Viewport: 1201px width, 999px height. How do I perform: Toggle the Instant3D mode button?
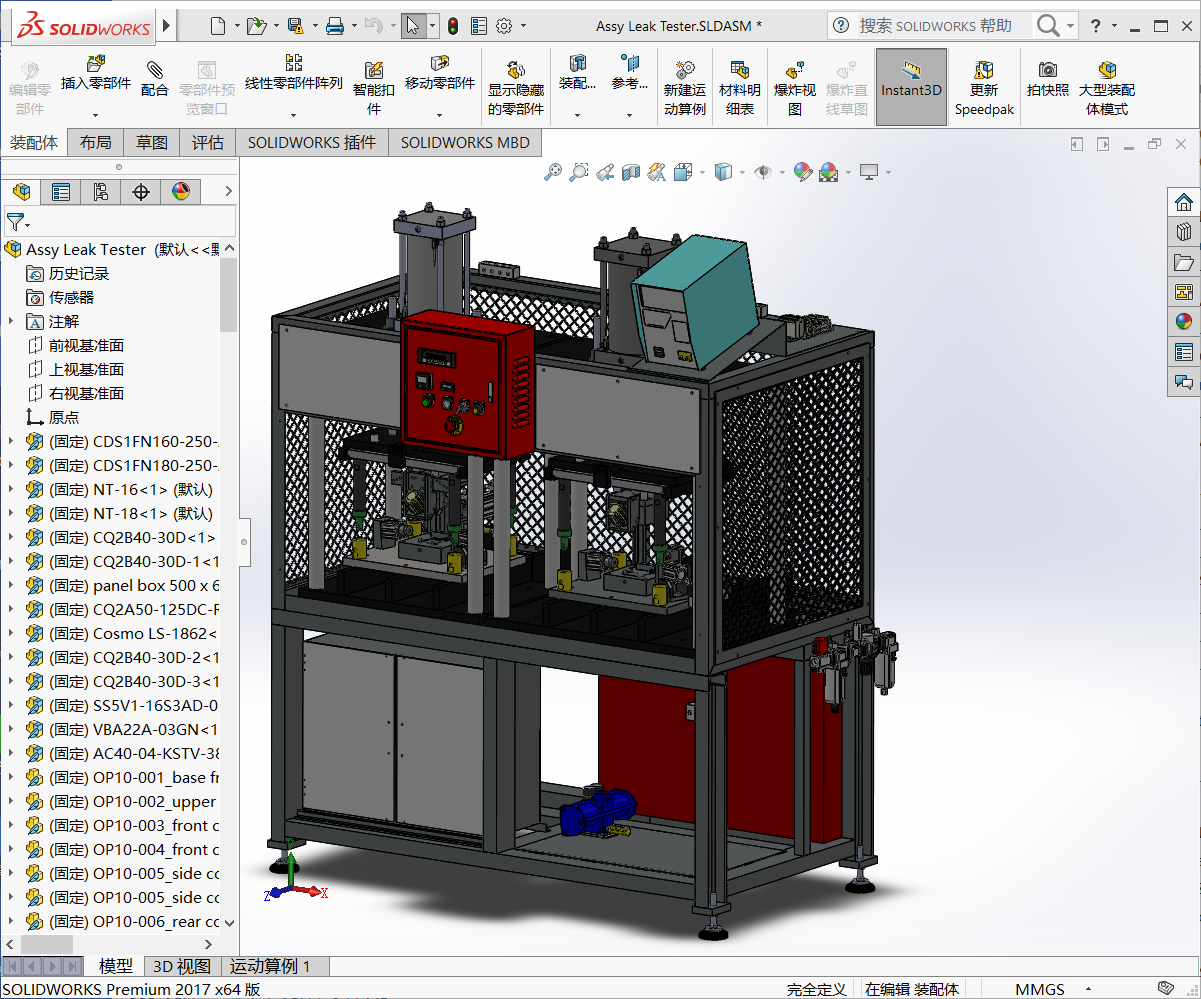(x=911, y=87)
